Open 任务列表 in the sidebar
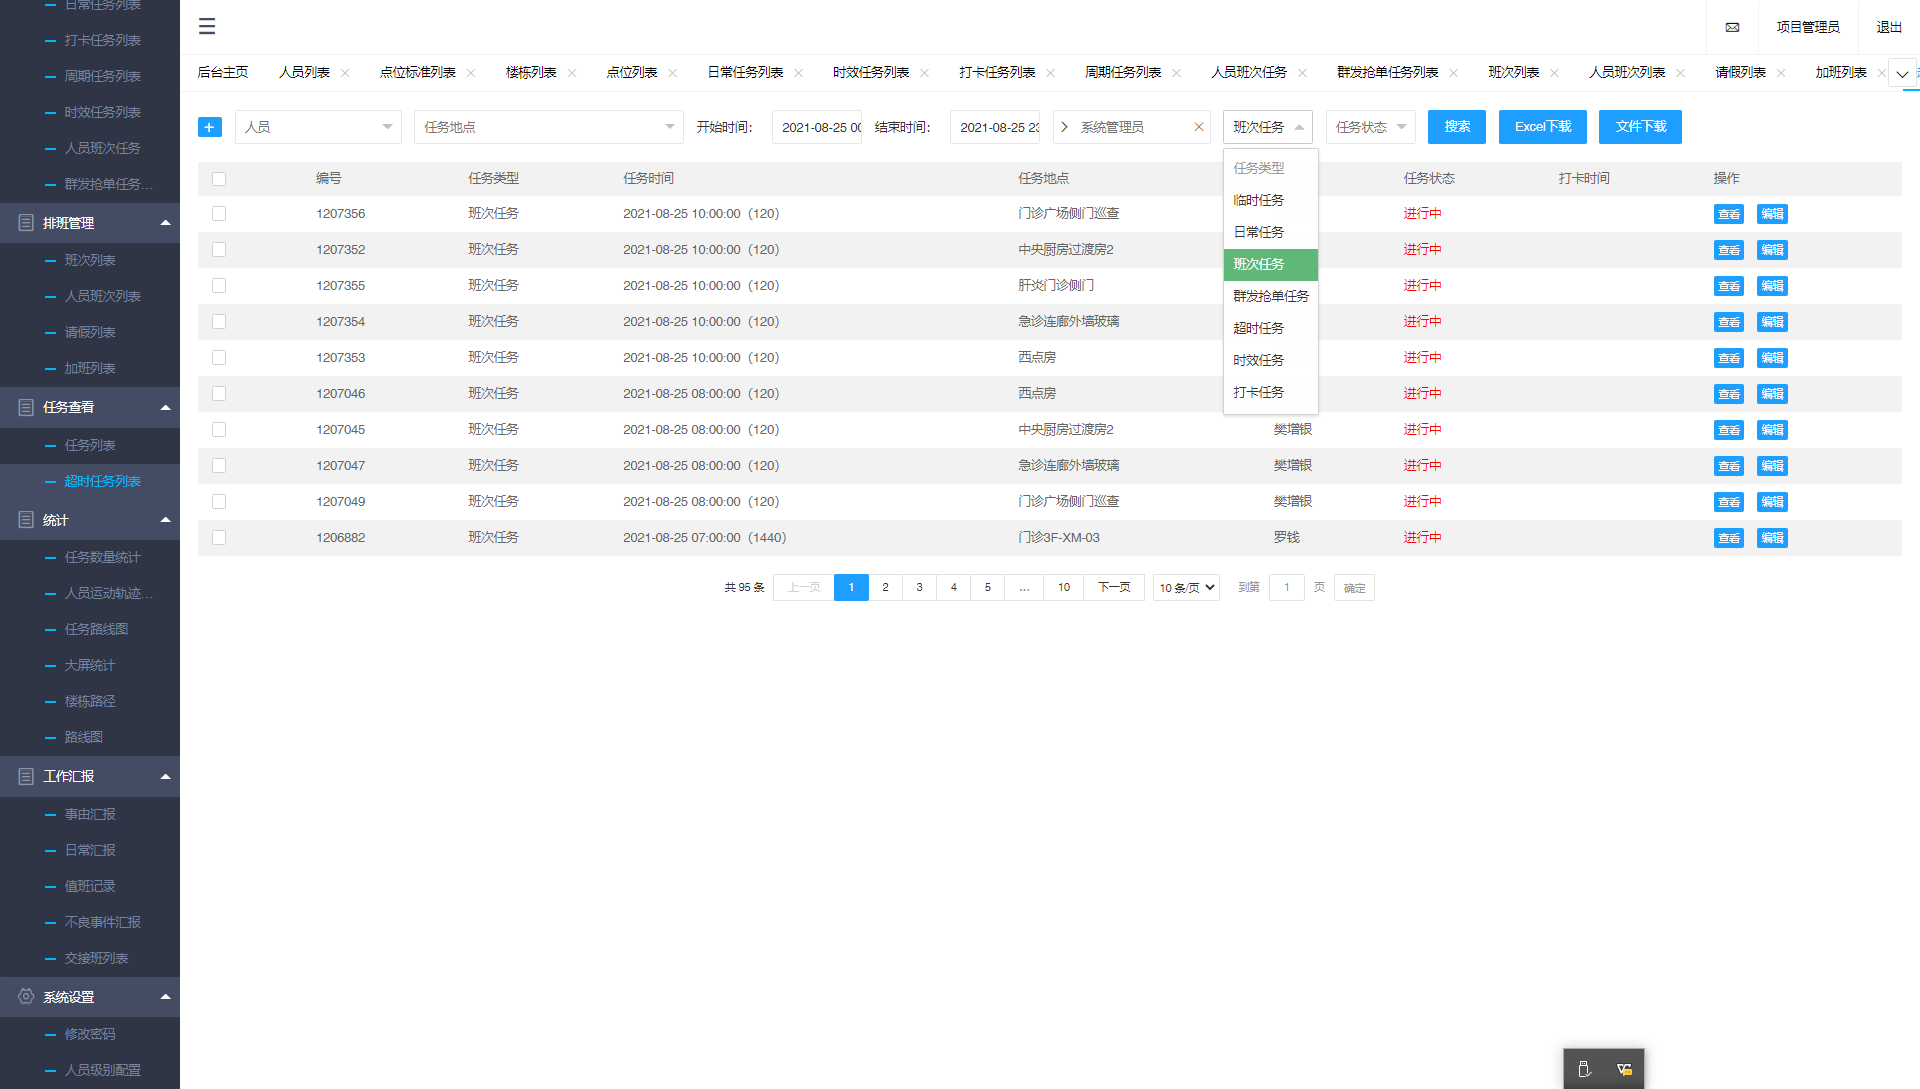This screenshot has height=1089, width=1920. tap(90, 445)
